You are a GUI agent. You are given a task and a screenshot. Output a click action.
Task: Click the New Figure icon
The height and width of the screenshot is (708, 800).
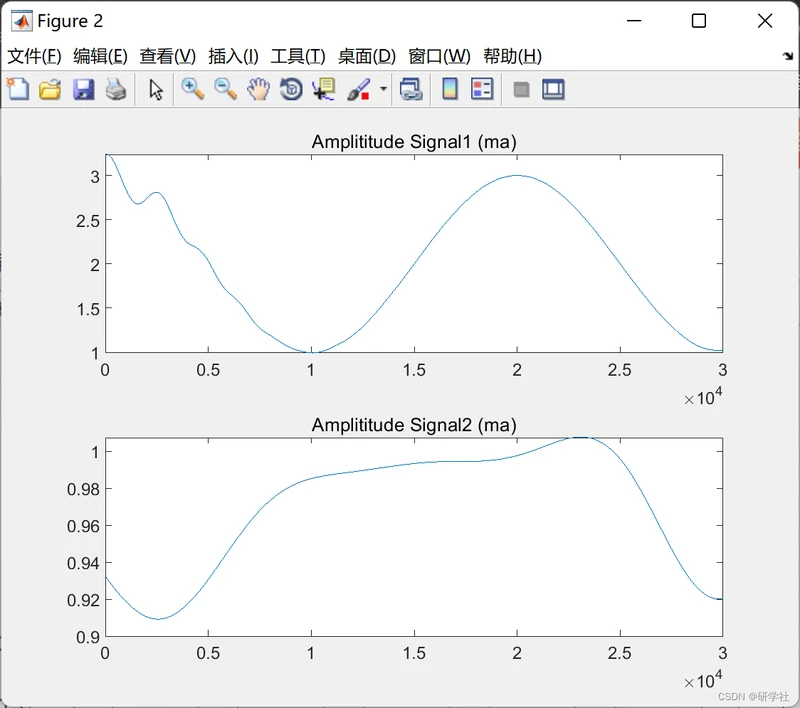18,89
